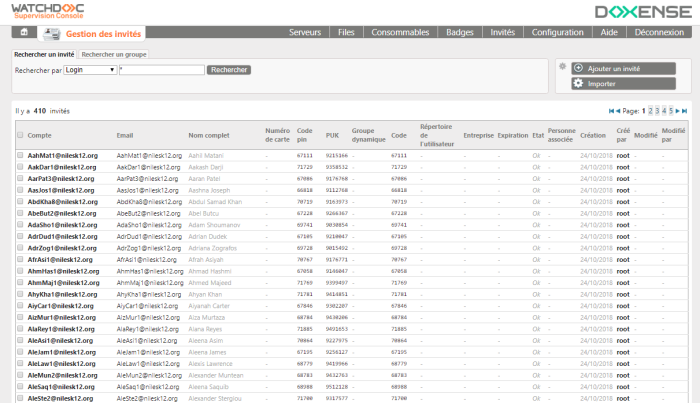The height and width of the screenshot is (403, 700).
Task: Click the home icon in the navigation bar
Action: click(x=24, y=33)
